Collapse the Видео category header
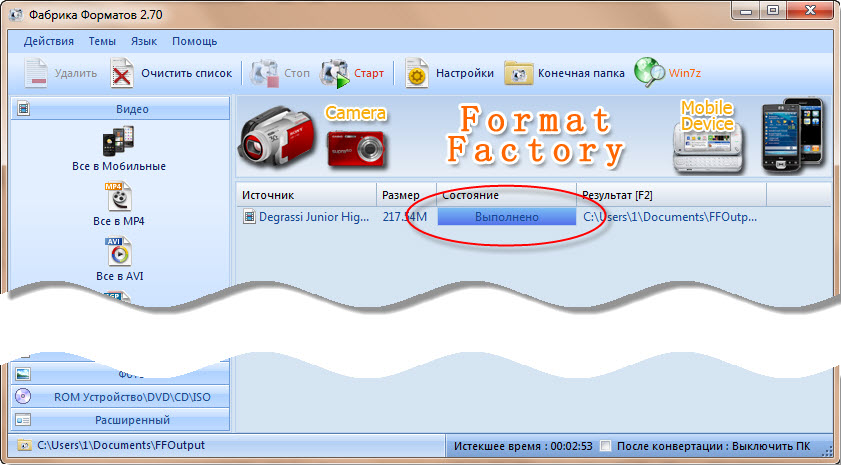 point(120,109)
